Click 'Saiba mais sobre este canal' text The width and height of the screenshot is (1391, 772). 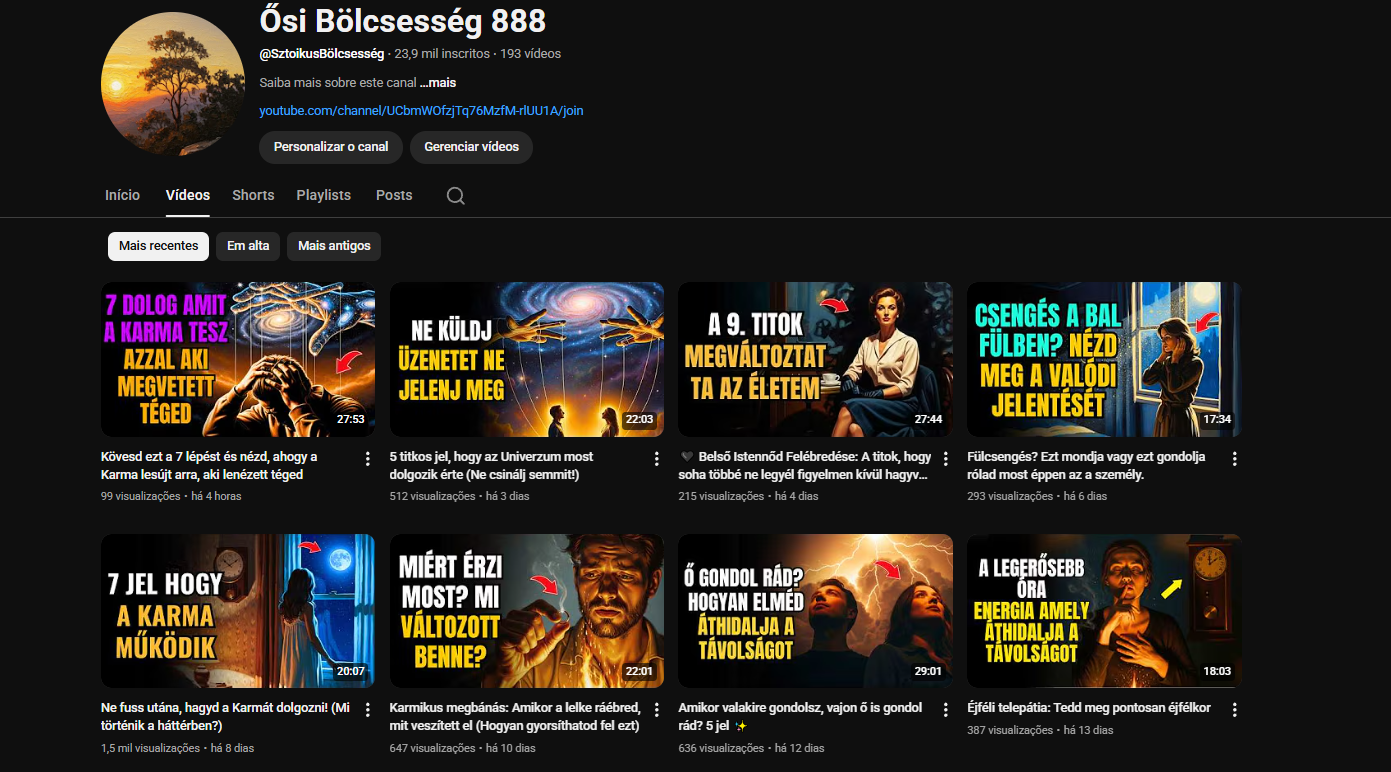pyautogui.click(x=337, y=82)
